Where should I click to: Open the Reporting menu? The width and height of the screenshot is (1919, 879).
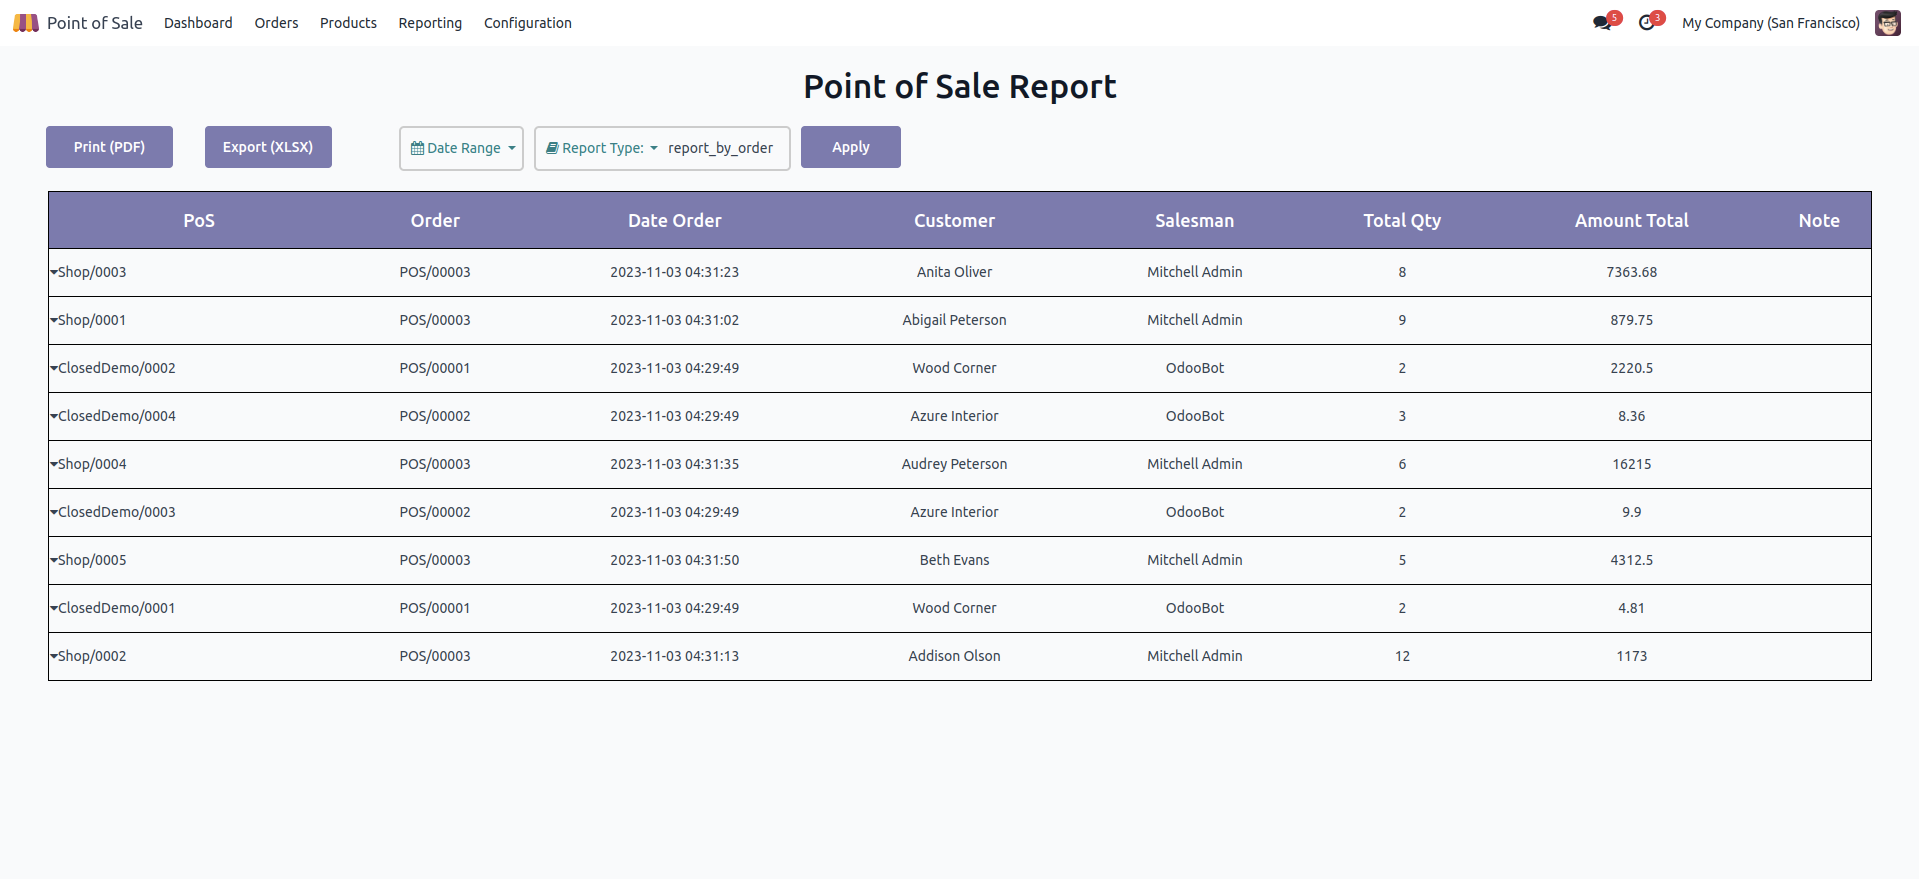tap(430, 23)
